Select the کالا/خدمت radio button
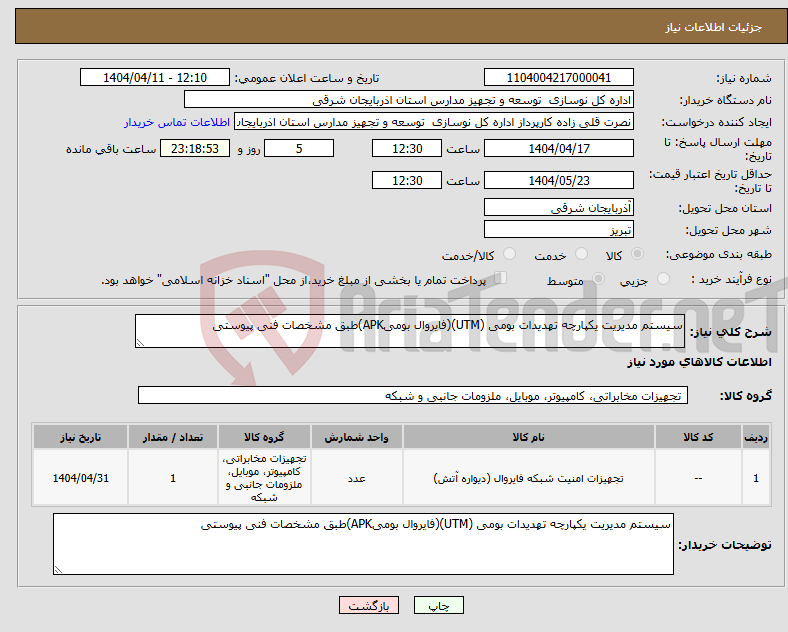Image resolution: width=788 pixels, height=632 pixels. pos(509,254)
